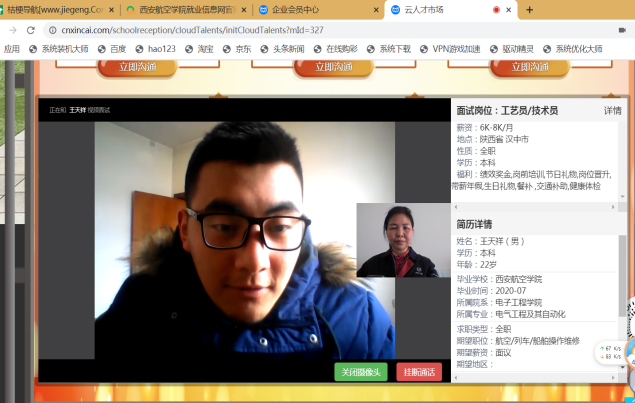Open the hao123 bookmark
This screenshot has height=403, width=635.
pyautogui.click(x=155, y=48)
